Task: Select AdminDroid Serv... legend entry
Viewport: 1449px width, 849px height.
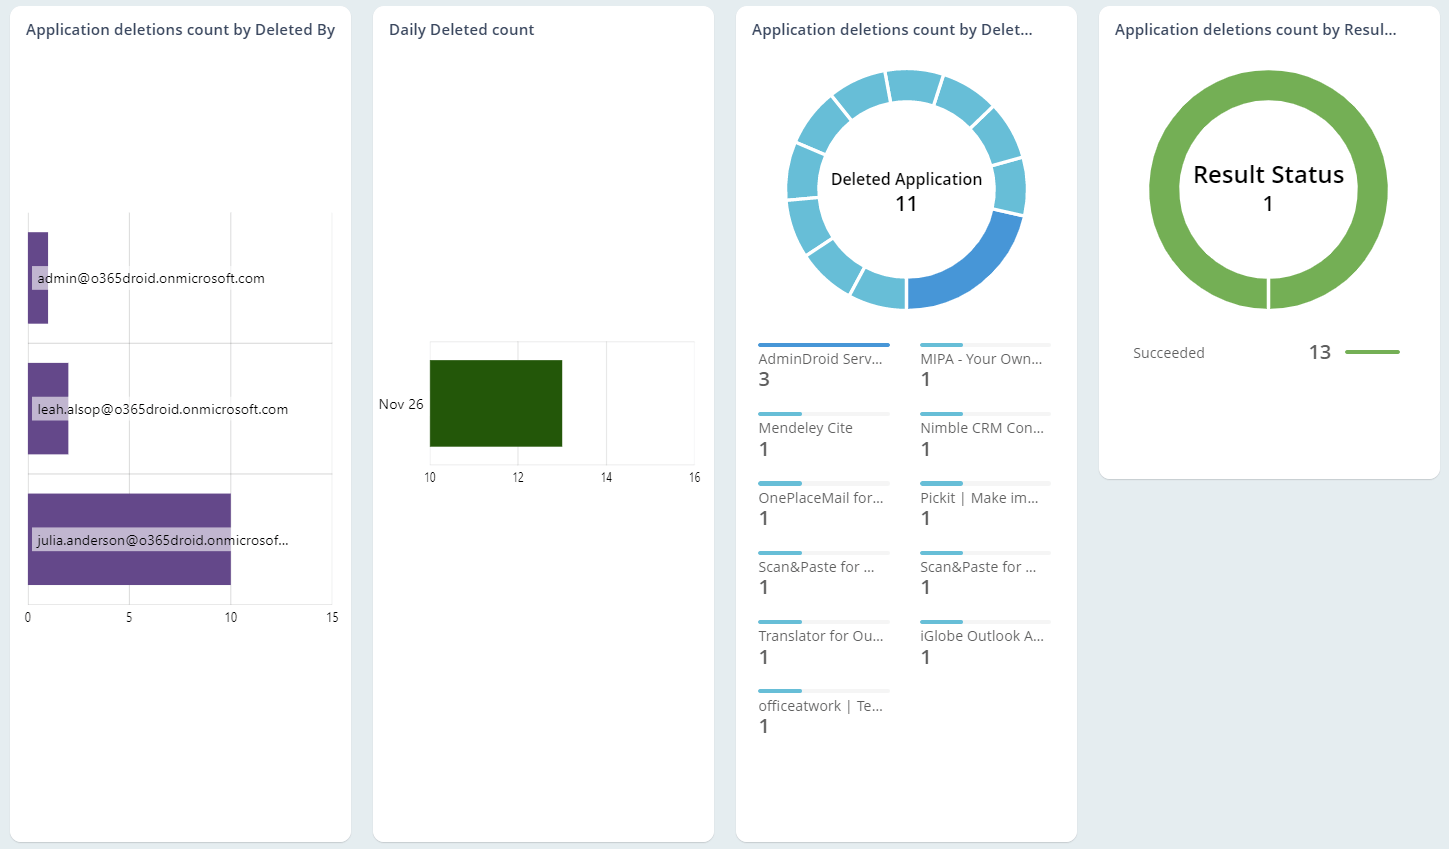Action: 820,359
